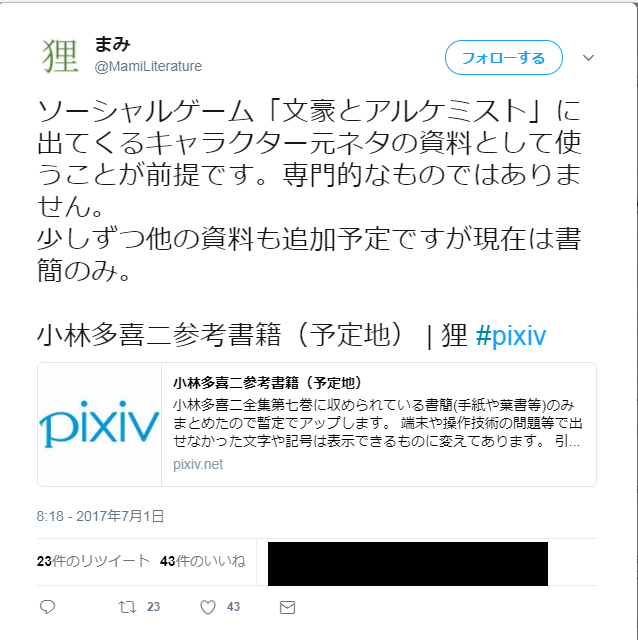Image resolution: width=638 pixels, height=640 pixels.
Task: View the 23件のリツイート list
Action: click(93, 561)
